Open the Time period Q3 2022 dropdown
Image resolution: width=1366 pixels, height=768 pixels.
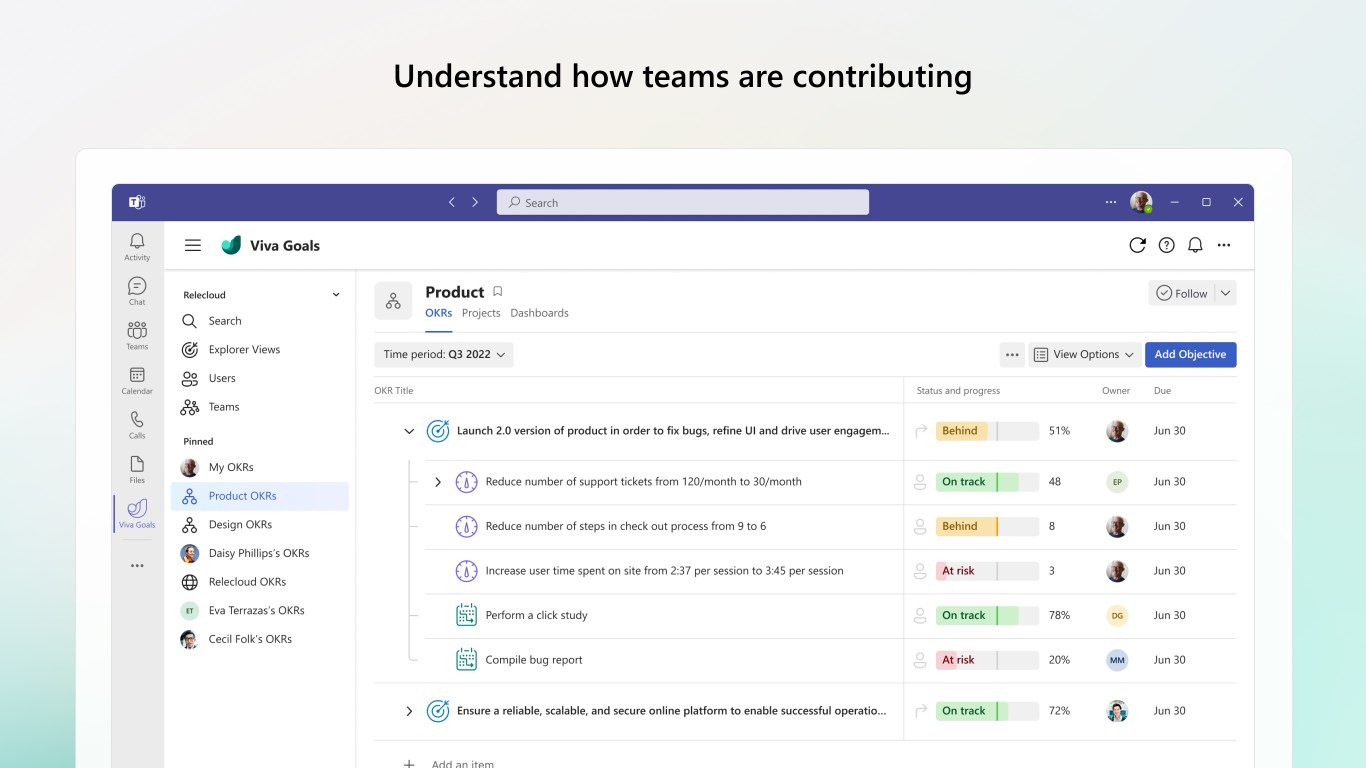point(444,354)
